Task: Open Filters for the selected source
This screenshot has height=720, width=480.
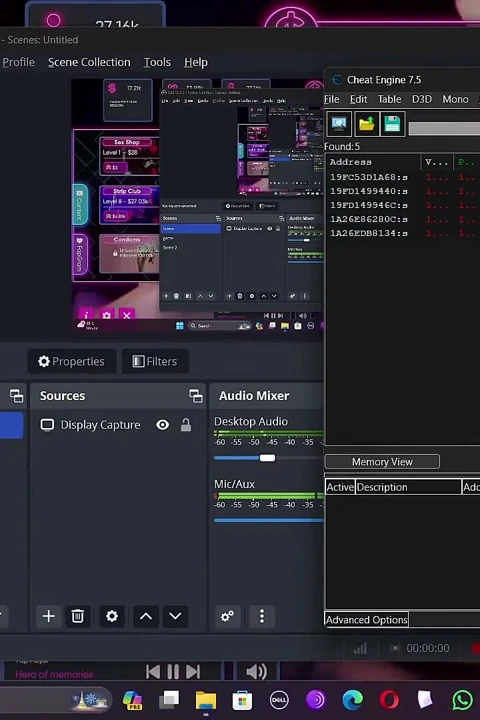Action: click(155, 361)
